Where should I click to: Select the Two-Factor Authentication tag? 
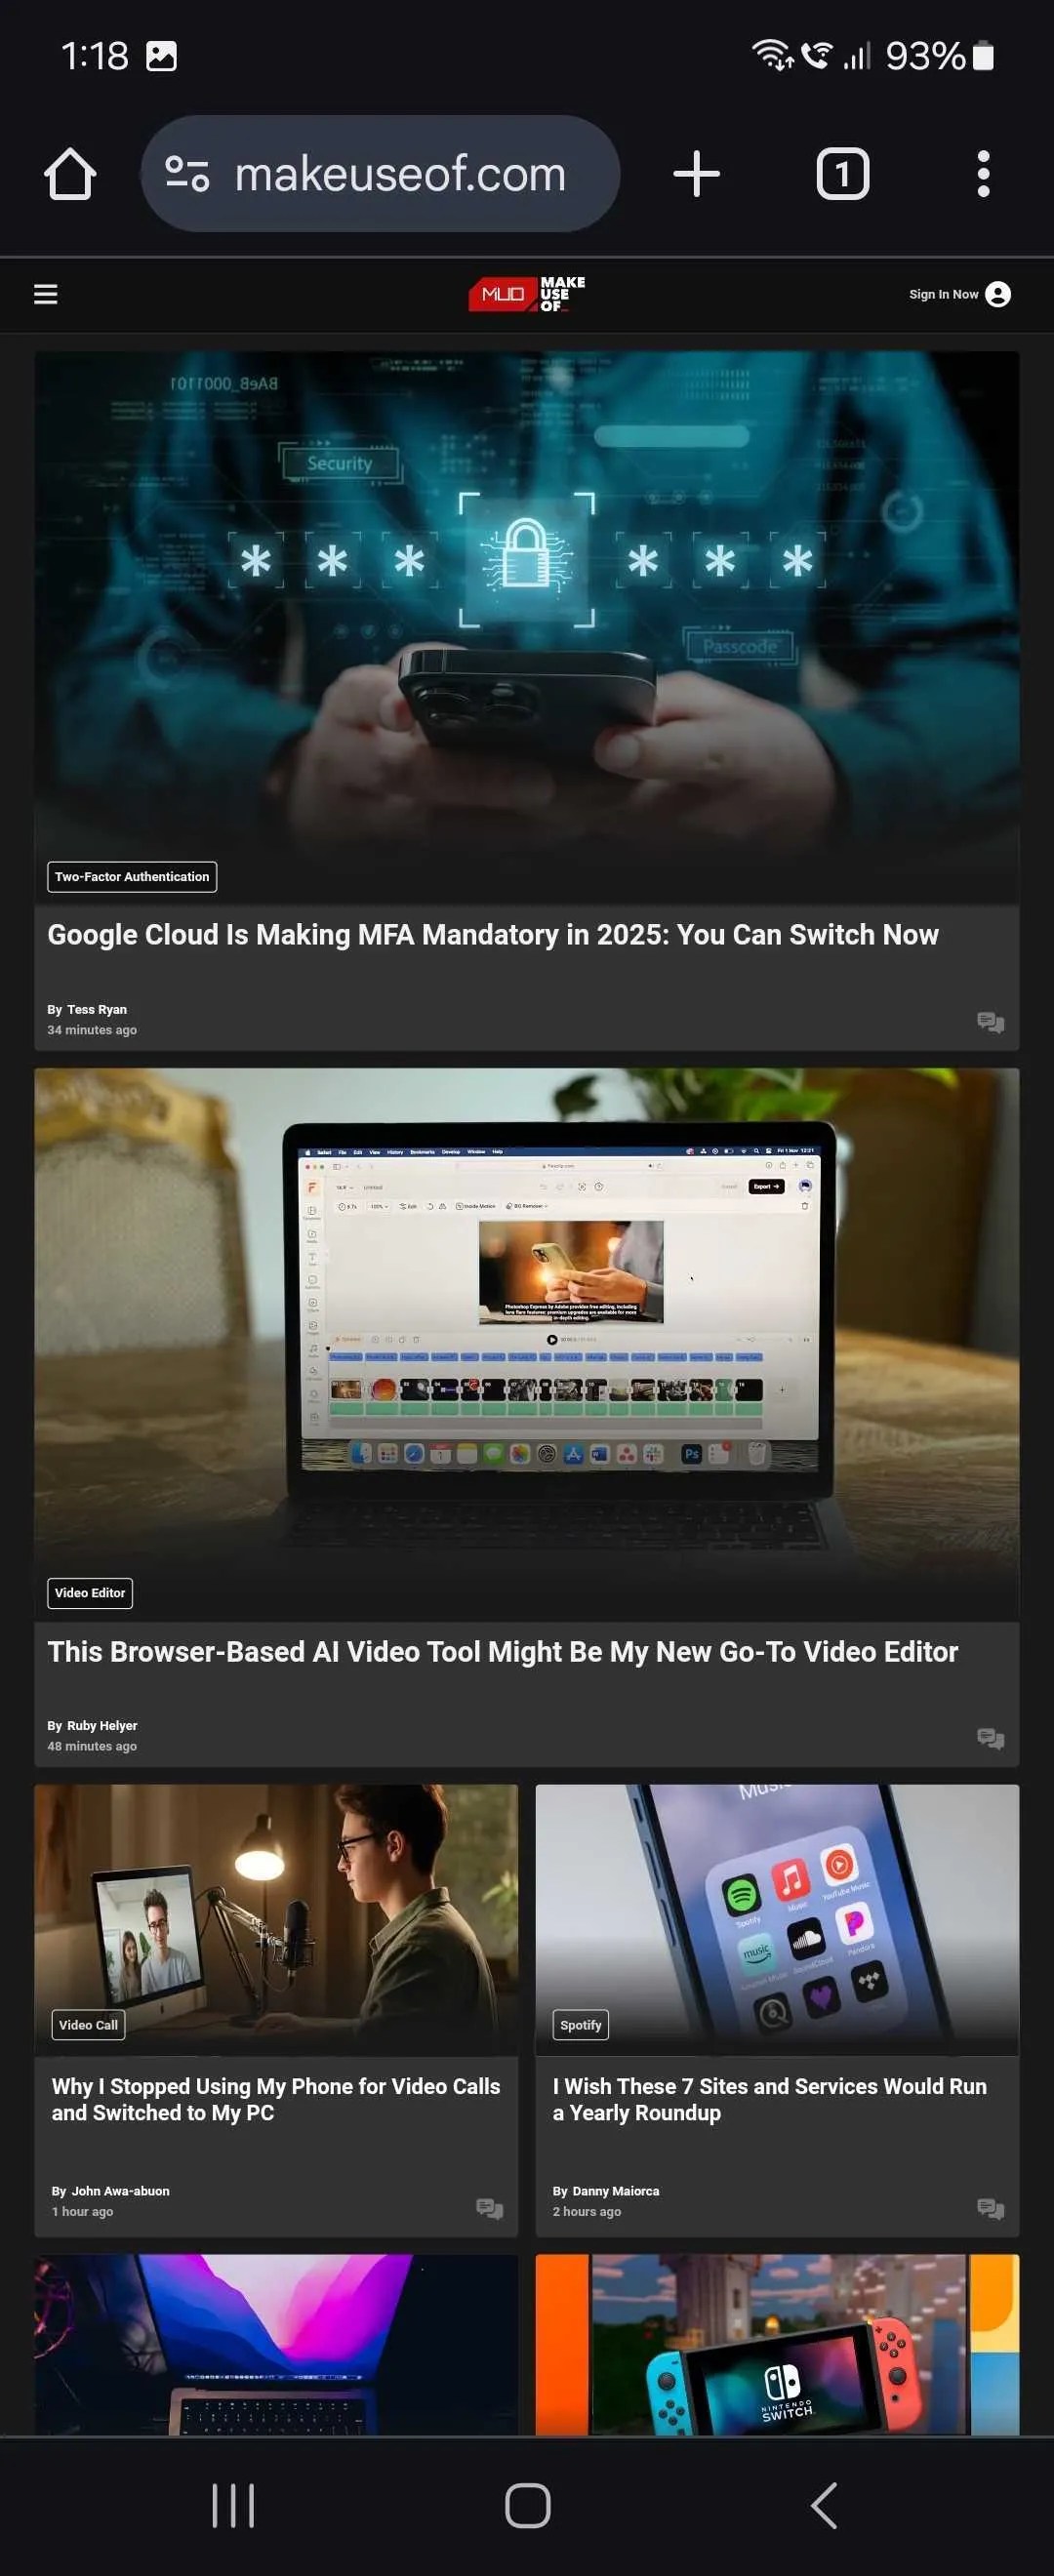pyautogui.click(x=132, y=877)
